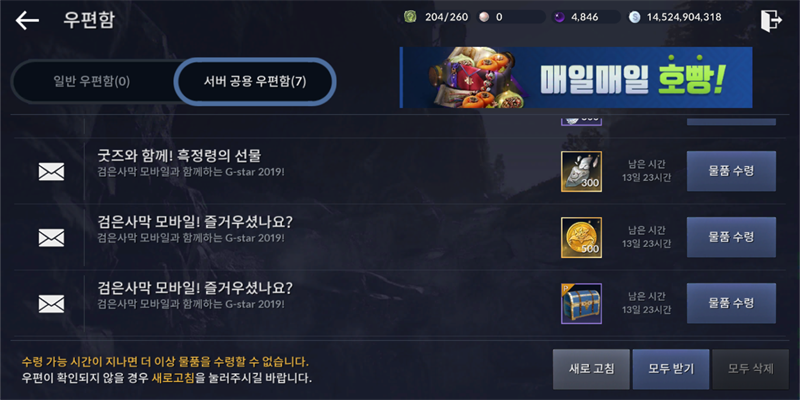Tap the pearl currency icon showing 0
The height and width of the screenshot is (400, 800).
(483, 17)
